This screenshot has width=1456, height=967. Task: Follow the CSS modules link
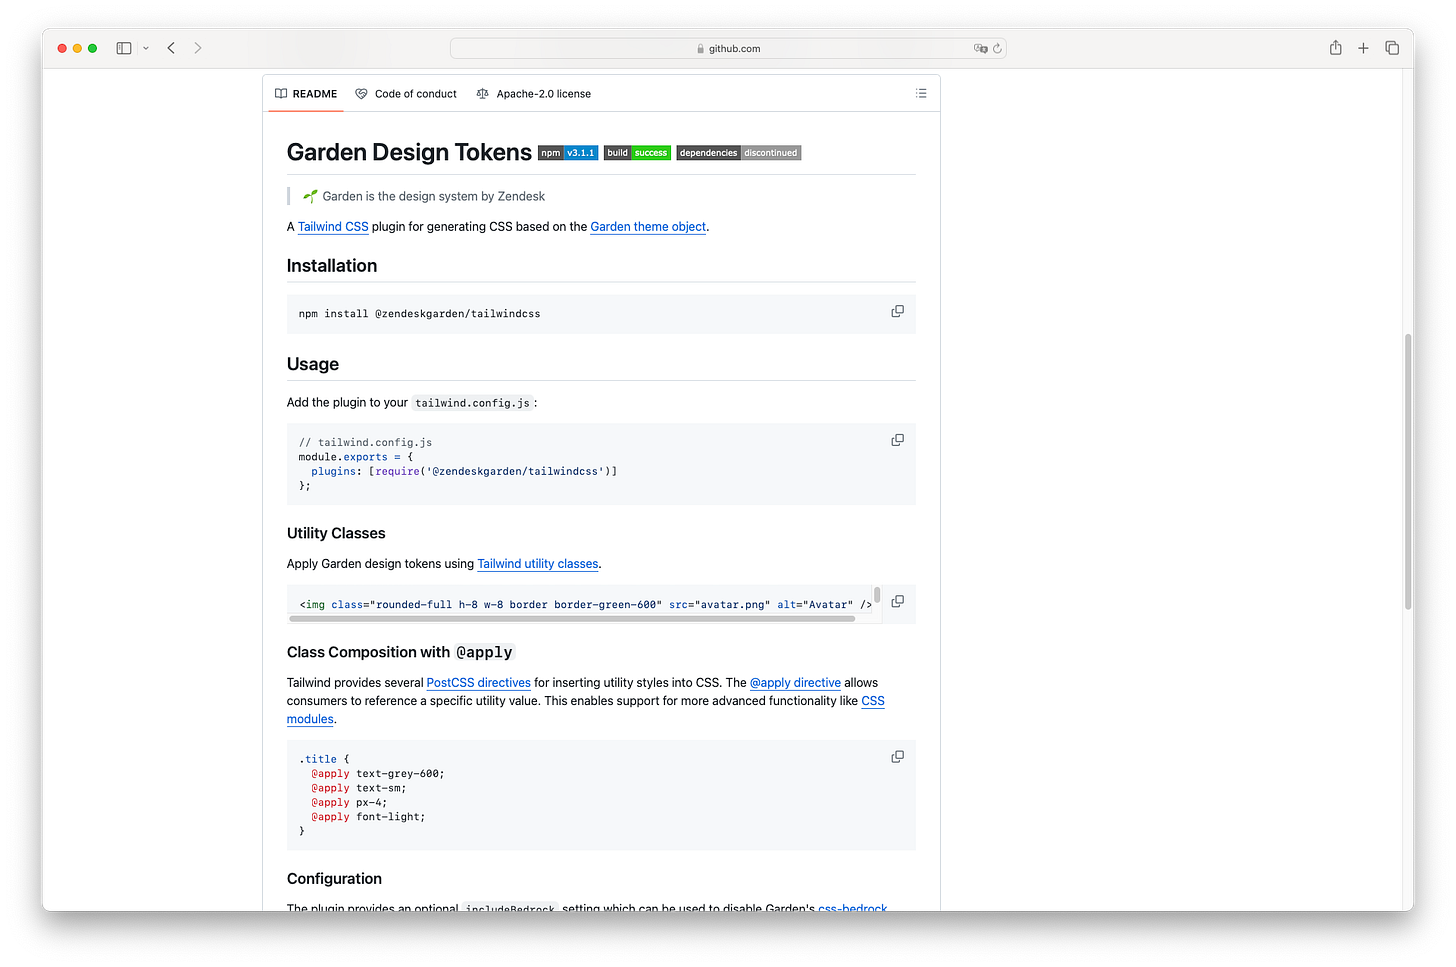pyautogui.click(x=586, y=710)
